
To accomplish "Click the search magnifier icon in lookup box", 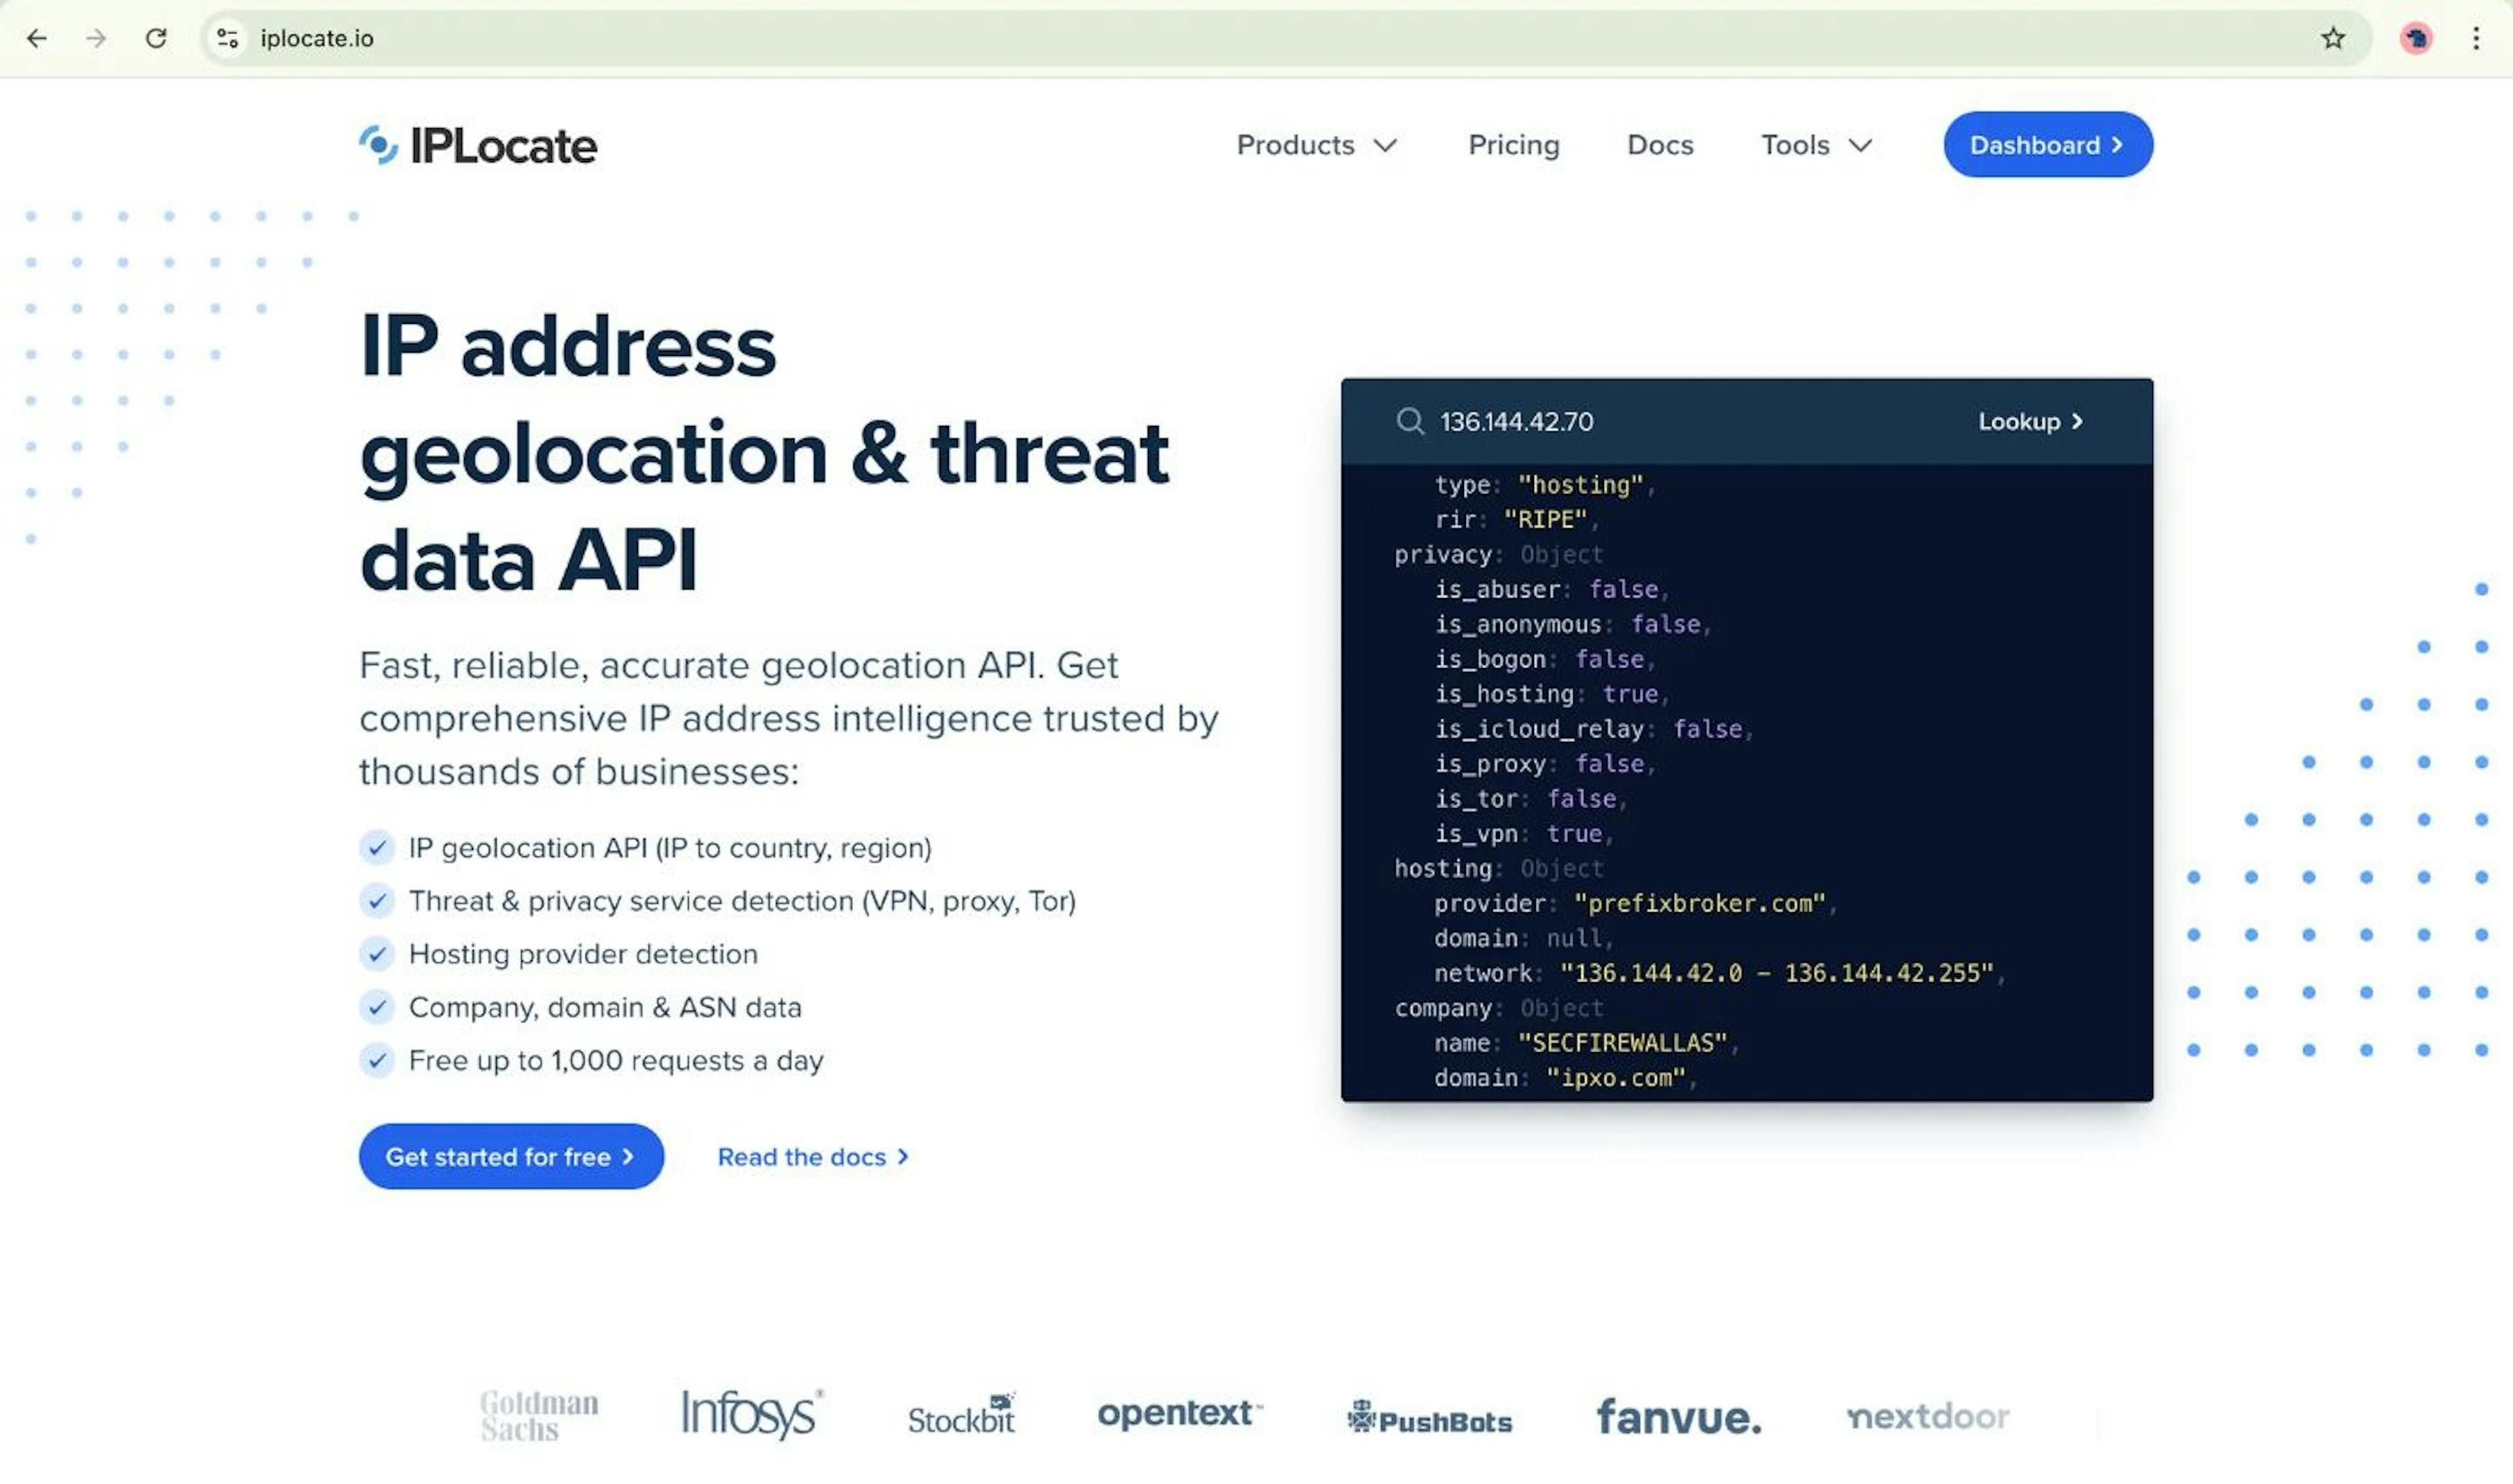I will [1410, 421].
